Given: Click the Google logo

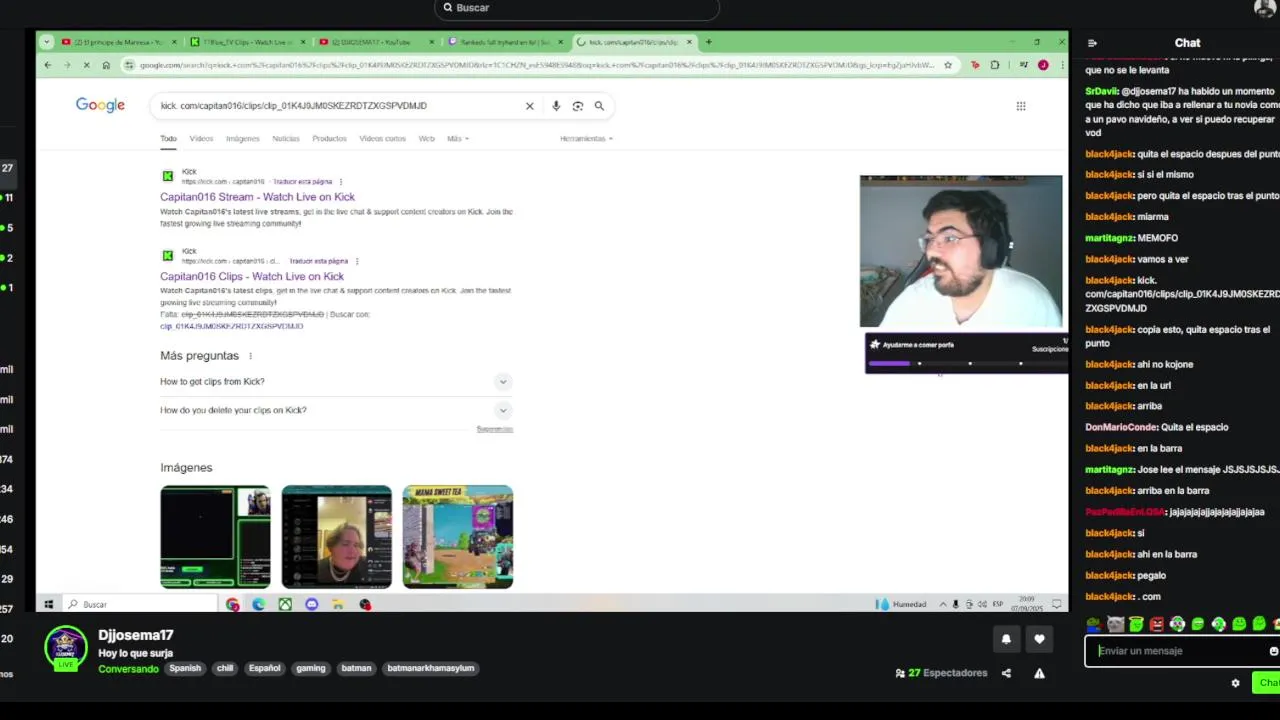Looking at the screenshot, I should click(x=100, y=105).
